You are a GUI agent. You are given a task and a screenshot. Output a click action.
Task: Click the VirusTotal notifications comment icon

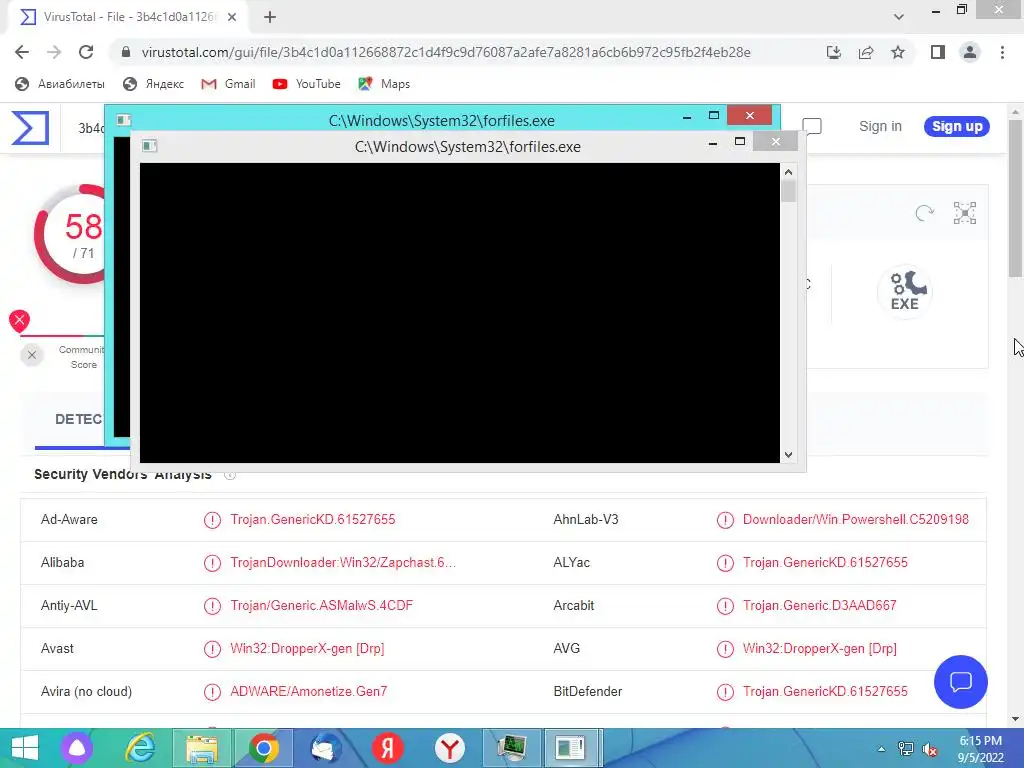[x=812, y=126]
